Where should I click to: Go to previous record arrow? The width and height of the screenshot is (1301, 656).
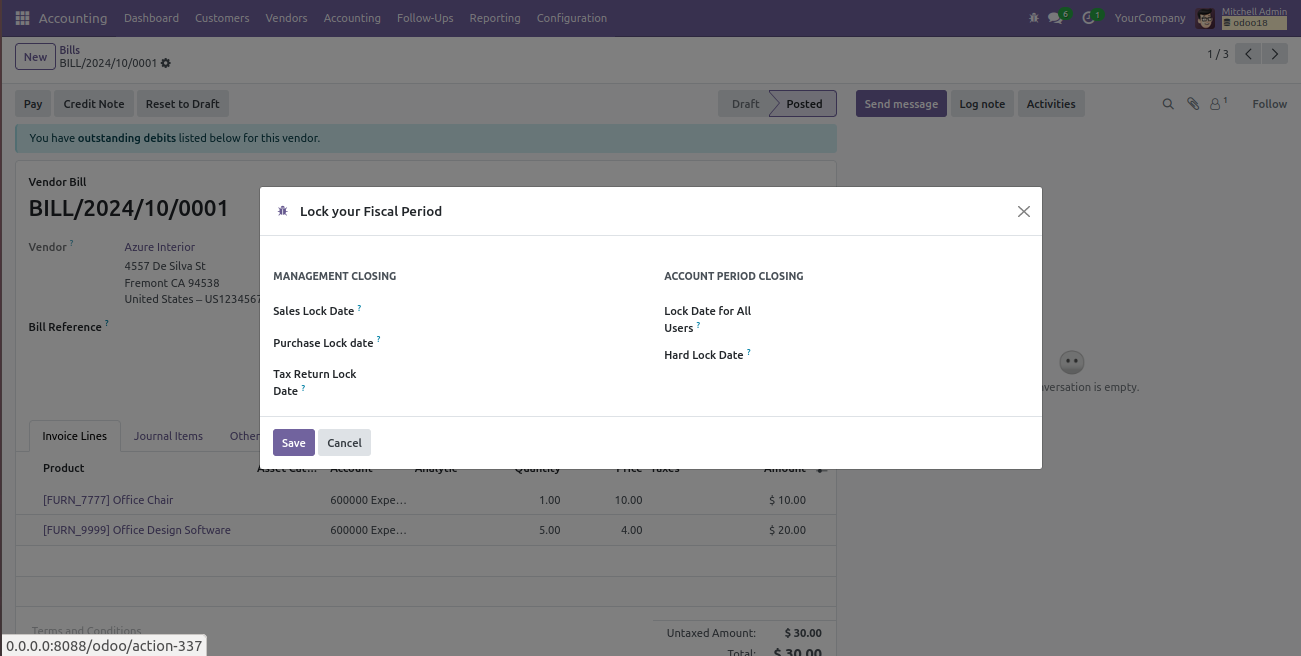[x=1248, y=54]
